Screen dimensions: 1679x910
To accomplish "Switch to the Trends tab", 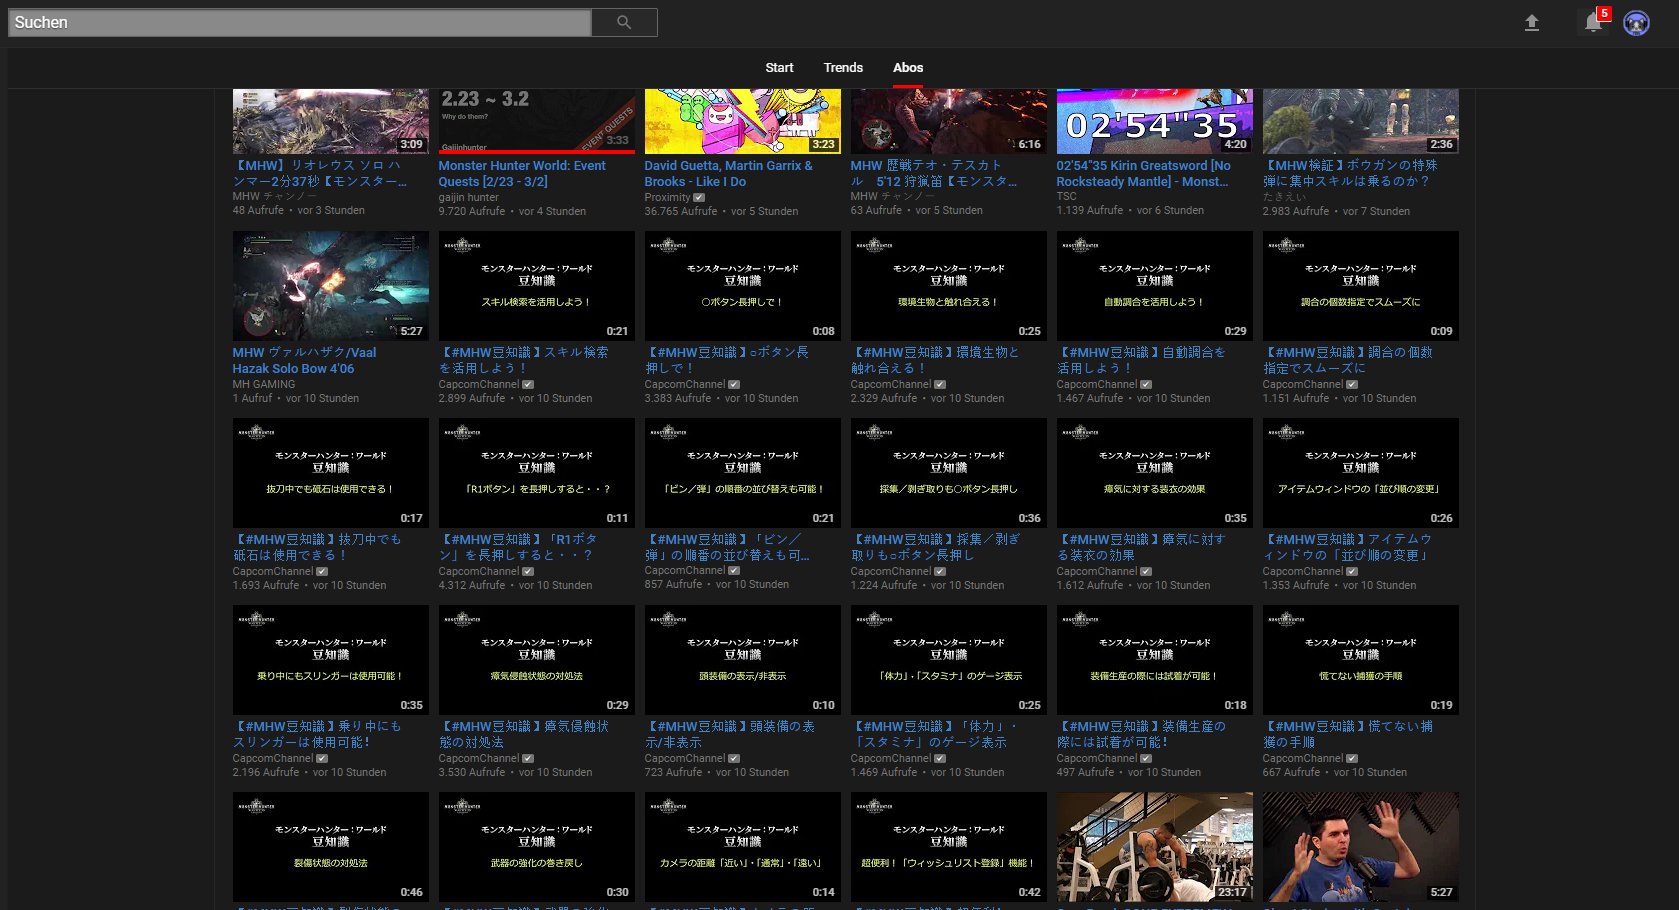I will pyautogui.click(x=843, y=68).
